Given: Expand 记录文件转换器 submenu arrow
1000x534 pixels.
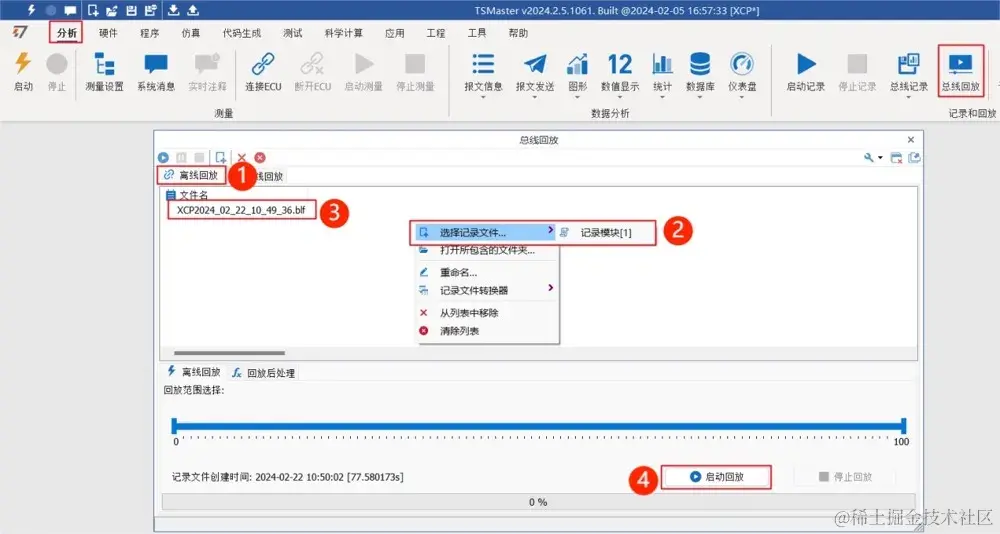Looking at the screenshot, I should tap(550, 288).
